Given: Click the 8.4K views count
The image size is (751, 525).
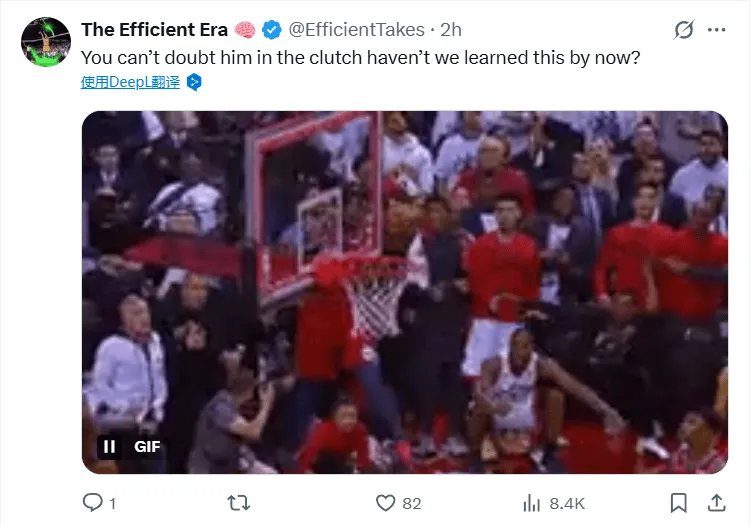Looking at the screenshot, I should [567, 503].
